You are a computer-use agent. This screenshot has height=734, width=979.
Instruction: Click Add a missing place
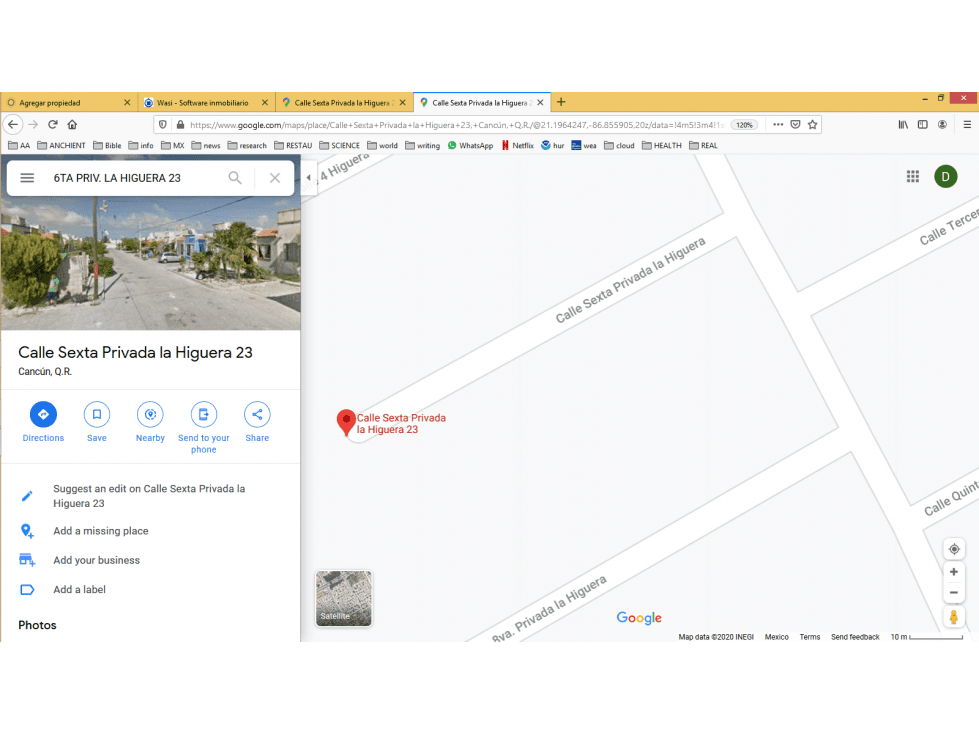pos(101,531)
